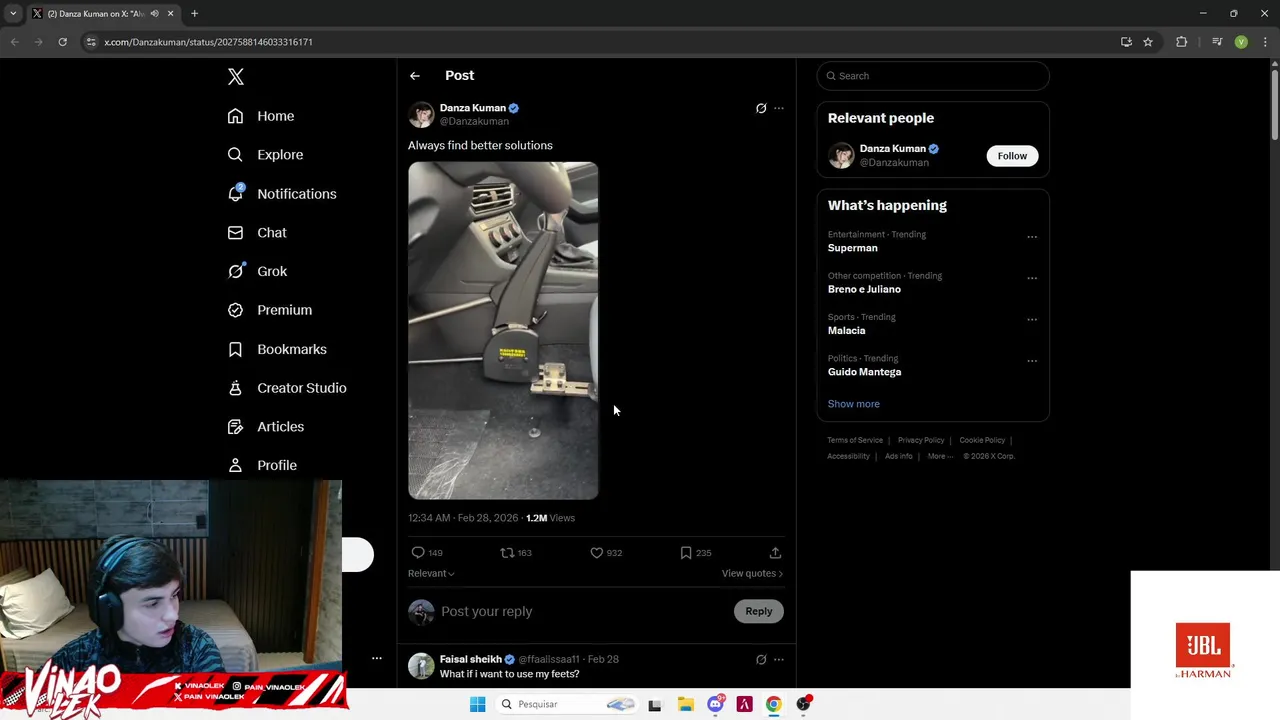Open more options for Breno e Juliano trend
The height and width of the screenshot is (720, 1280).
(1032, 278)
